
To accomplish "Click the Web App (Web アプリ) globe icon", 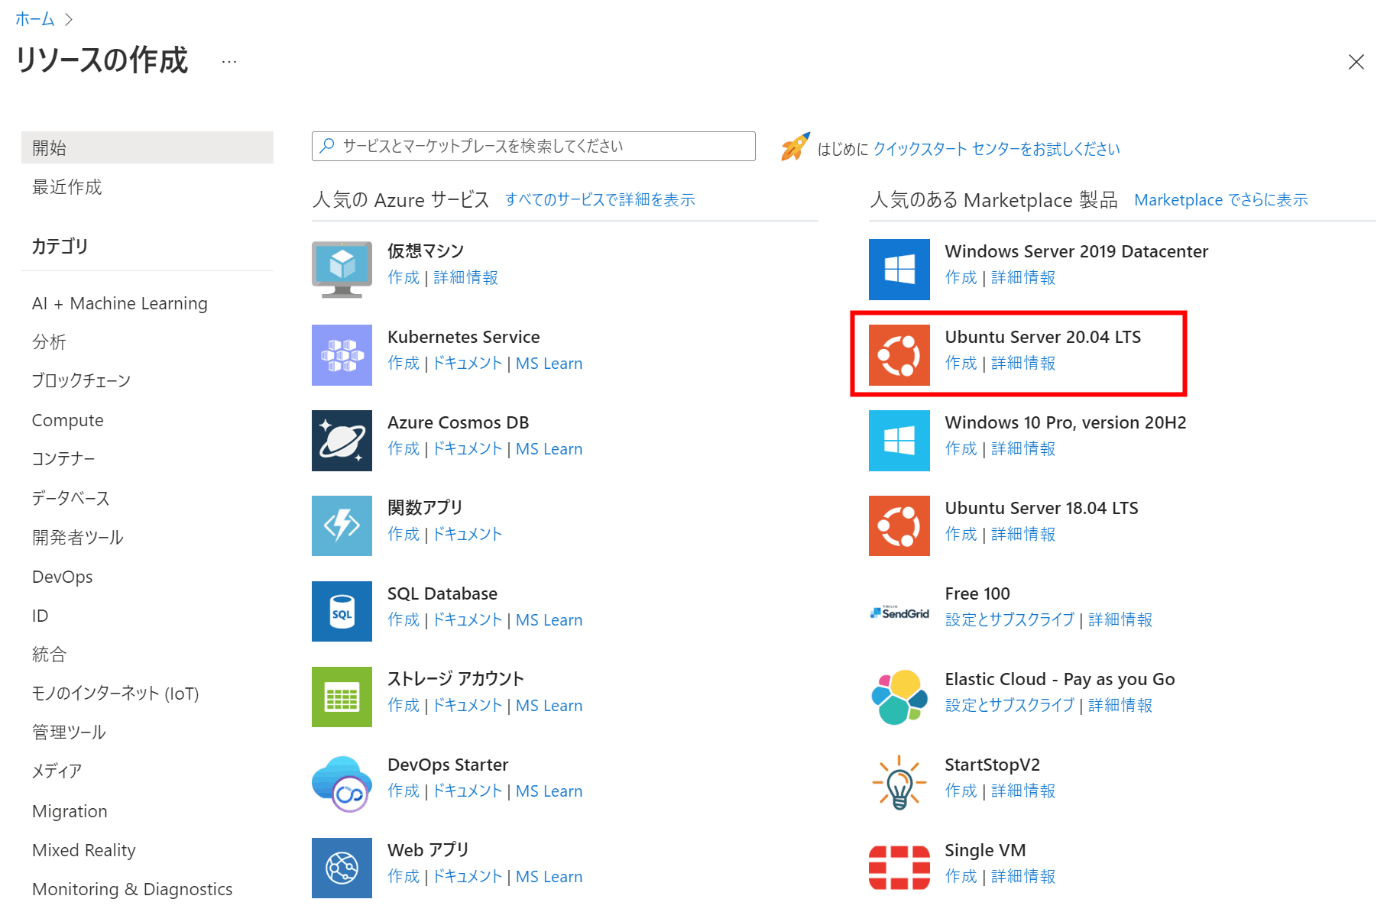I will pos(342,868).
